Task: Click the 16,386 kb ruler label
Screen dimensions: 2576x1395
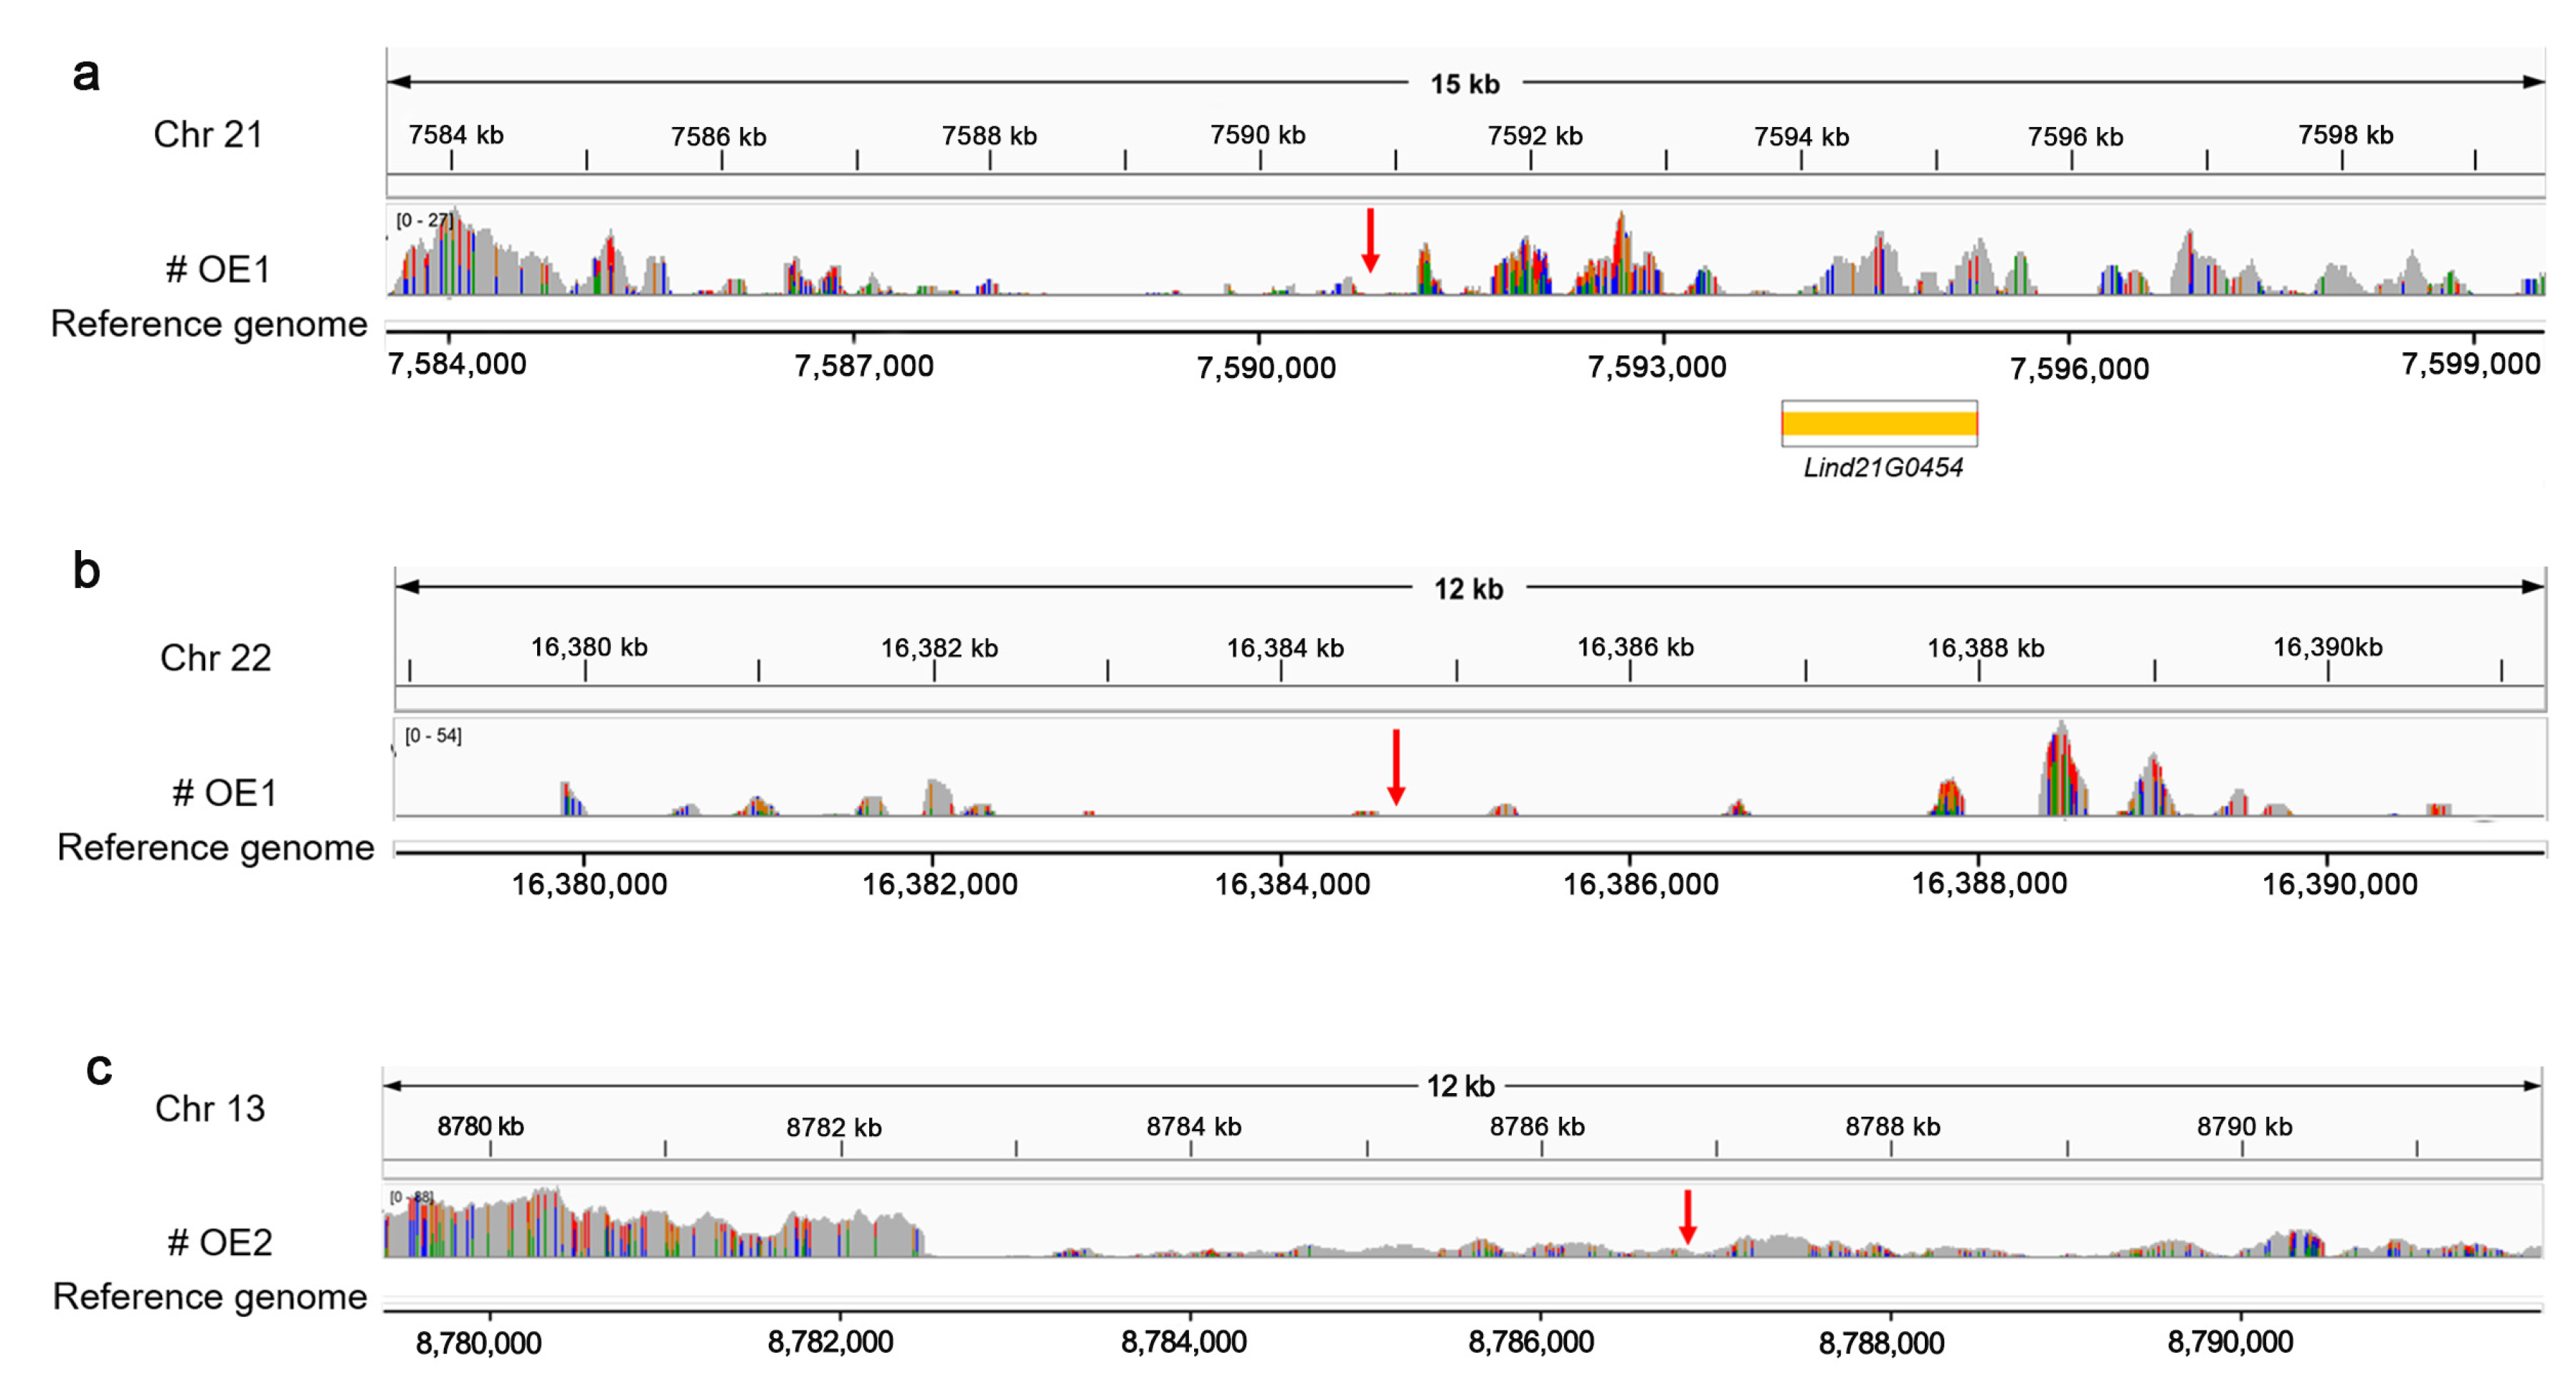Action: [1635, 647]
